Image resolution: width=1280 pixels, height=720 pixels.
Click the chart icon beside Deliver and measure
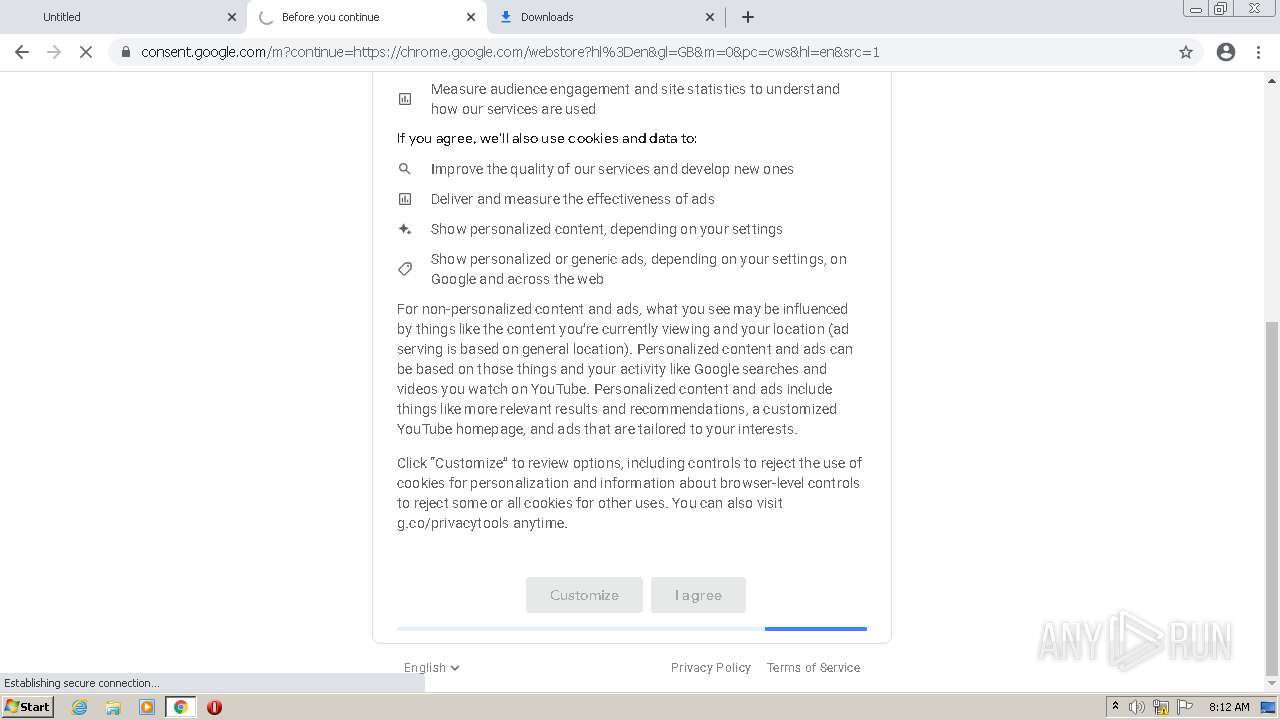405,199
